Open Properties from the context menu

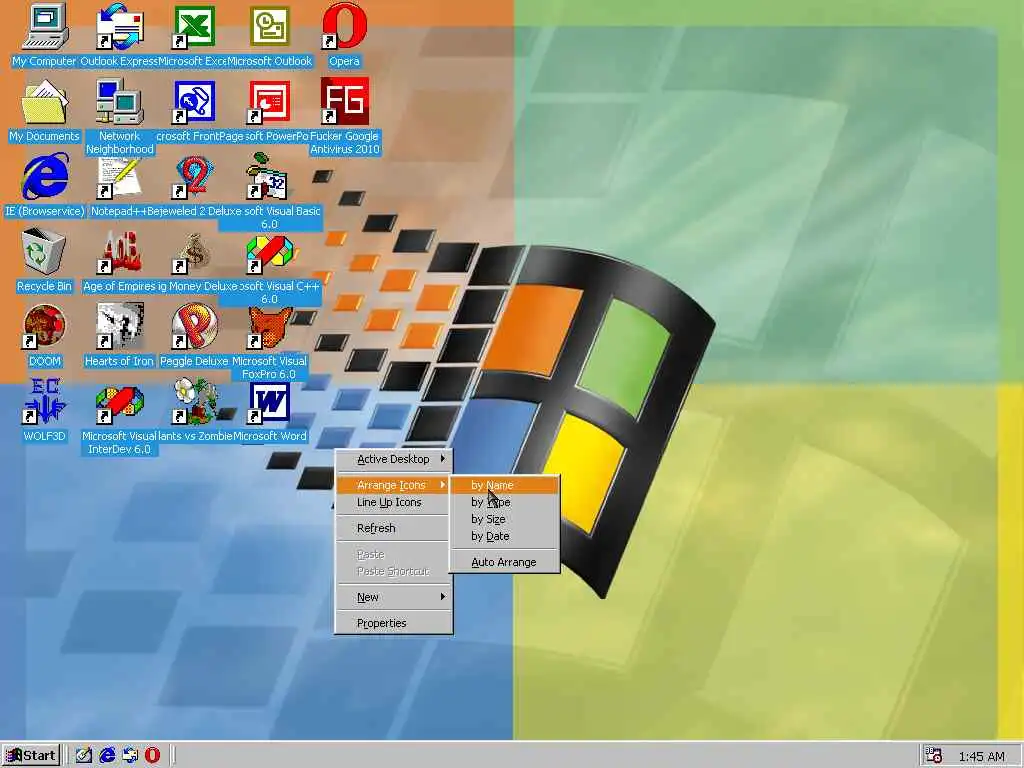394,623
